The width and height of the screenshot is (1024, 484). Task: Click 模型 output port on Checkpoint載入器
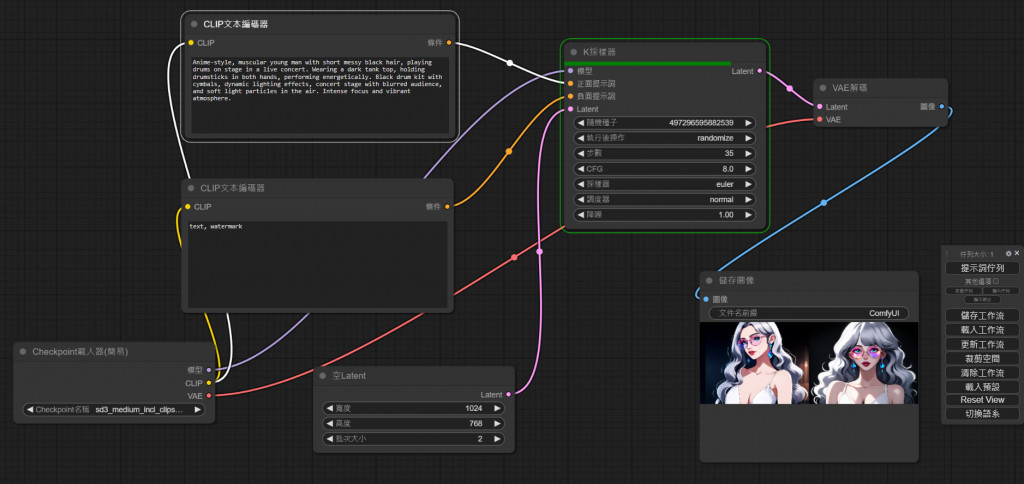[x=208, y=370]
